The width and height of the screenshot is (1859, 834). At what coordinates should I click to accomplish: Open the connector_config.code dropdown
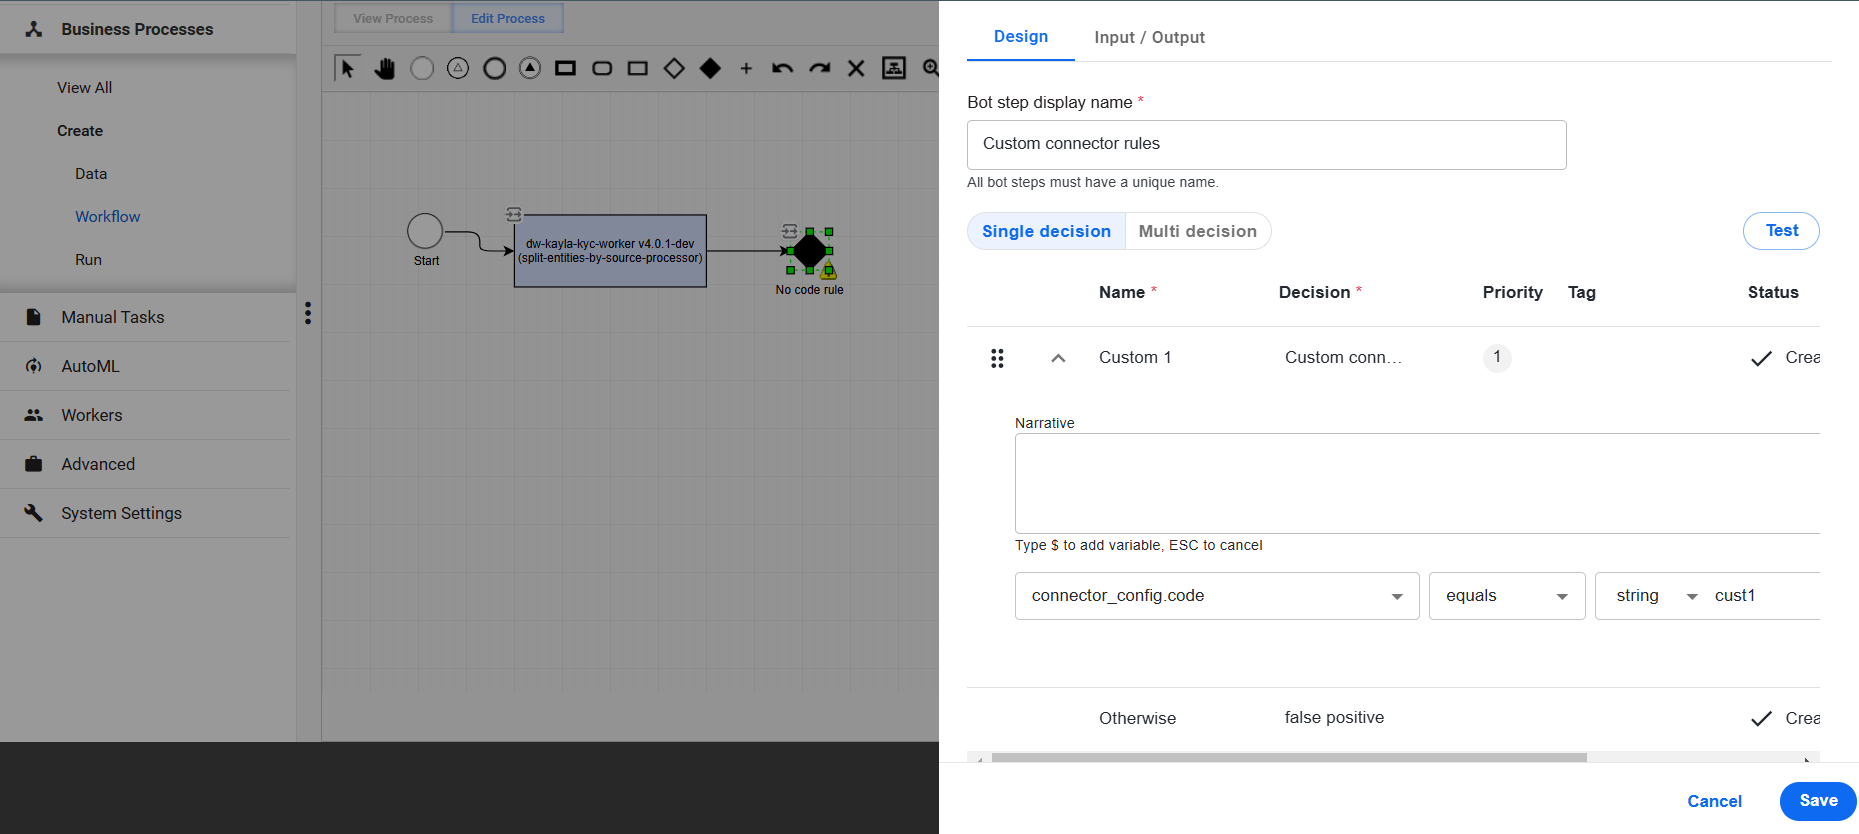1217,596
